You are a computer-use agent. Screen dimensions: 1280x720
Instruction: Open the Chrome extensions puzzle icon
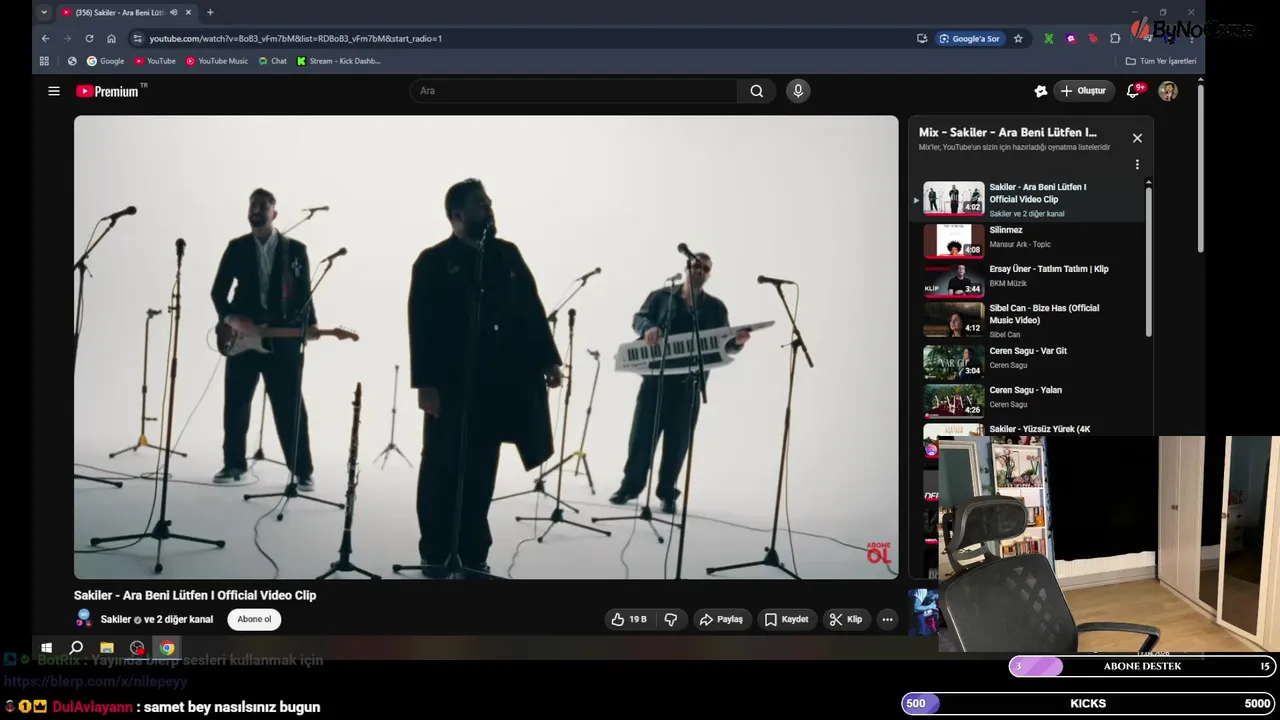point(1115,38)
